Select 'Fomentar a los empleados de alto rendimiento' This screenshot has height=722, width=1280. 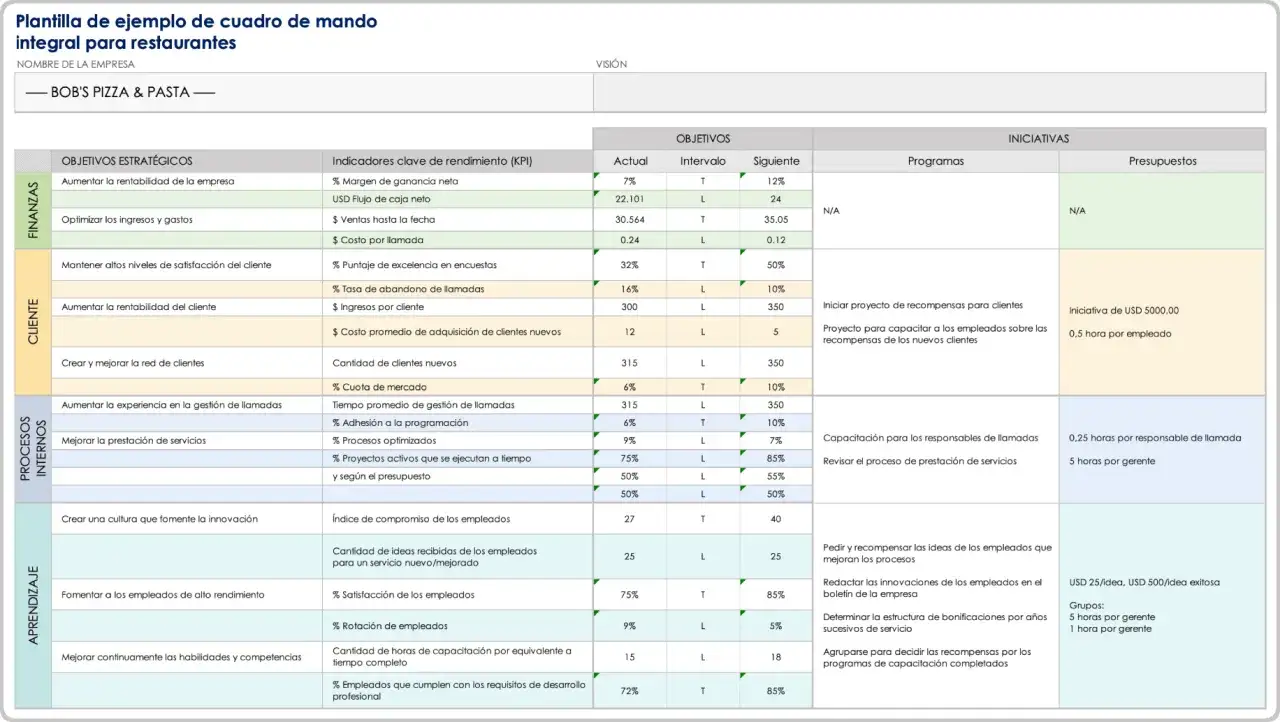pos(163,595)
